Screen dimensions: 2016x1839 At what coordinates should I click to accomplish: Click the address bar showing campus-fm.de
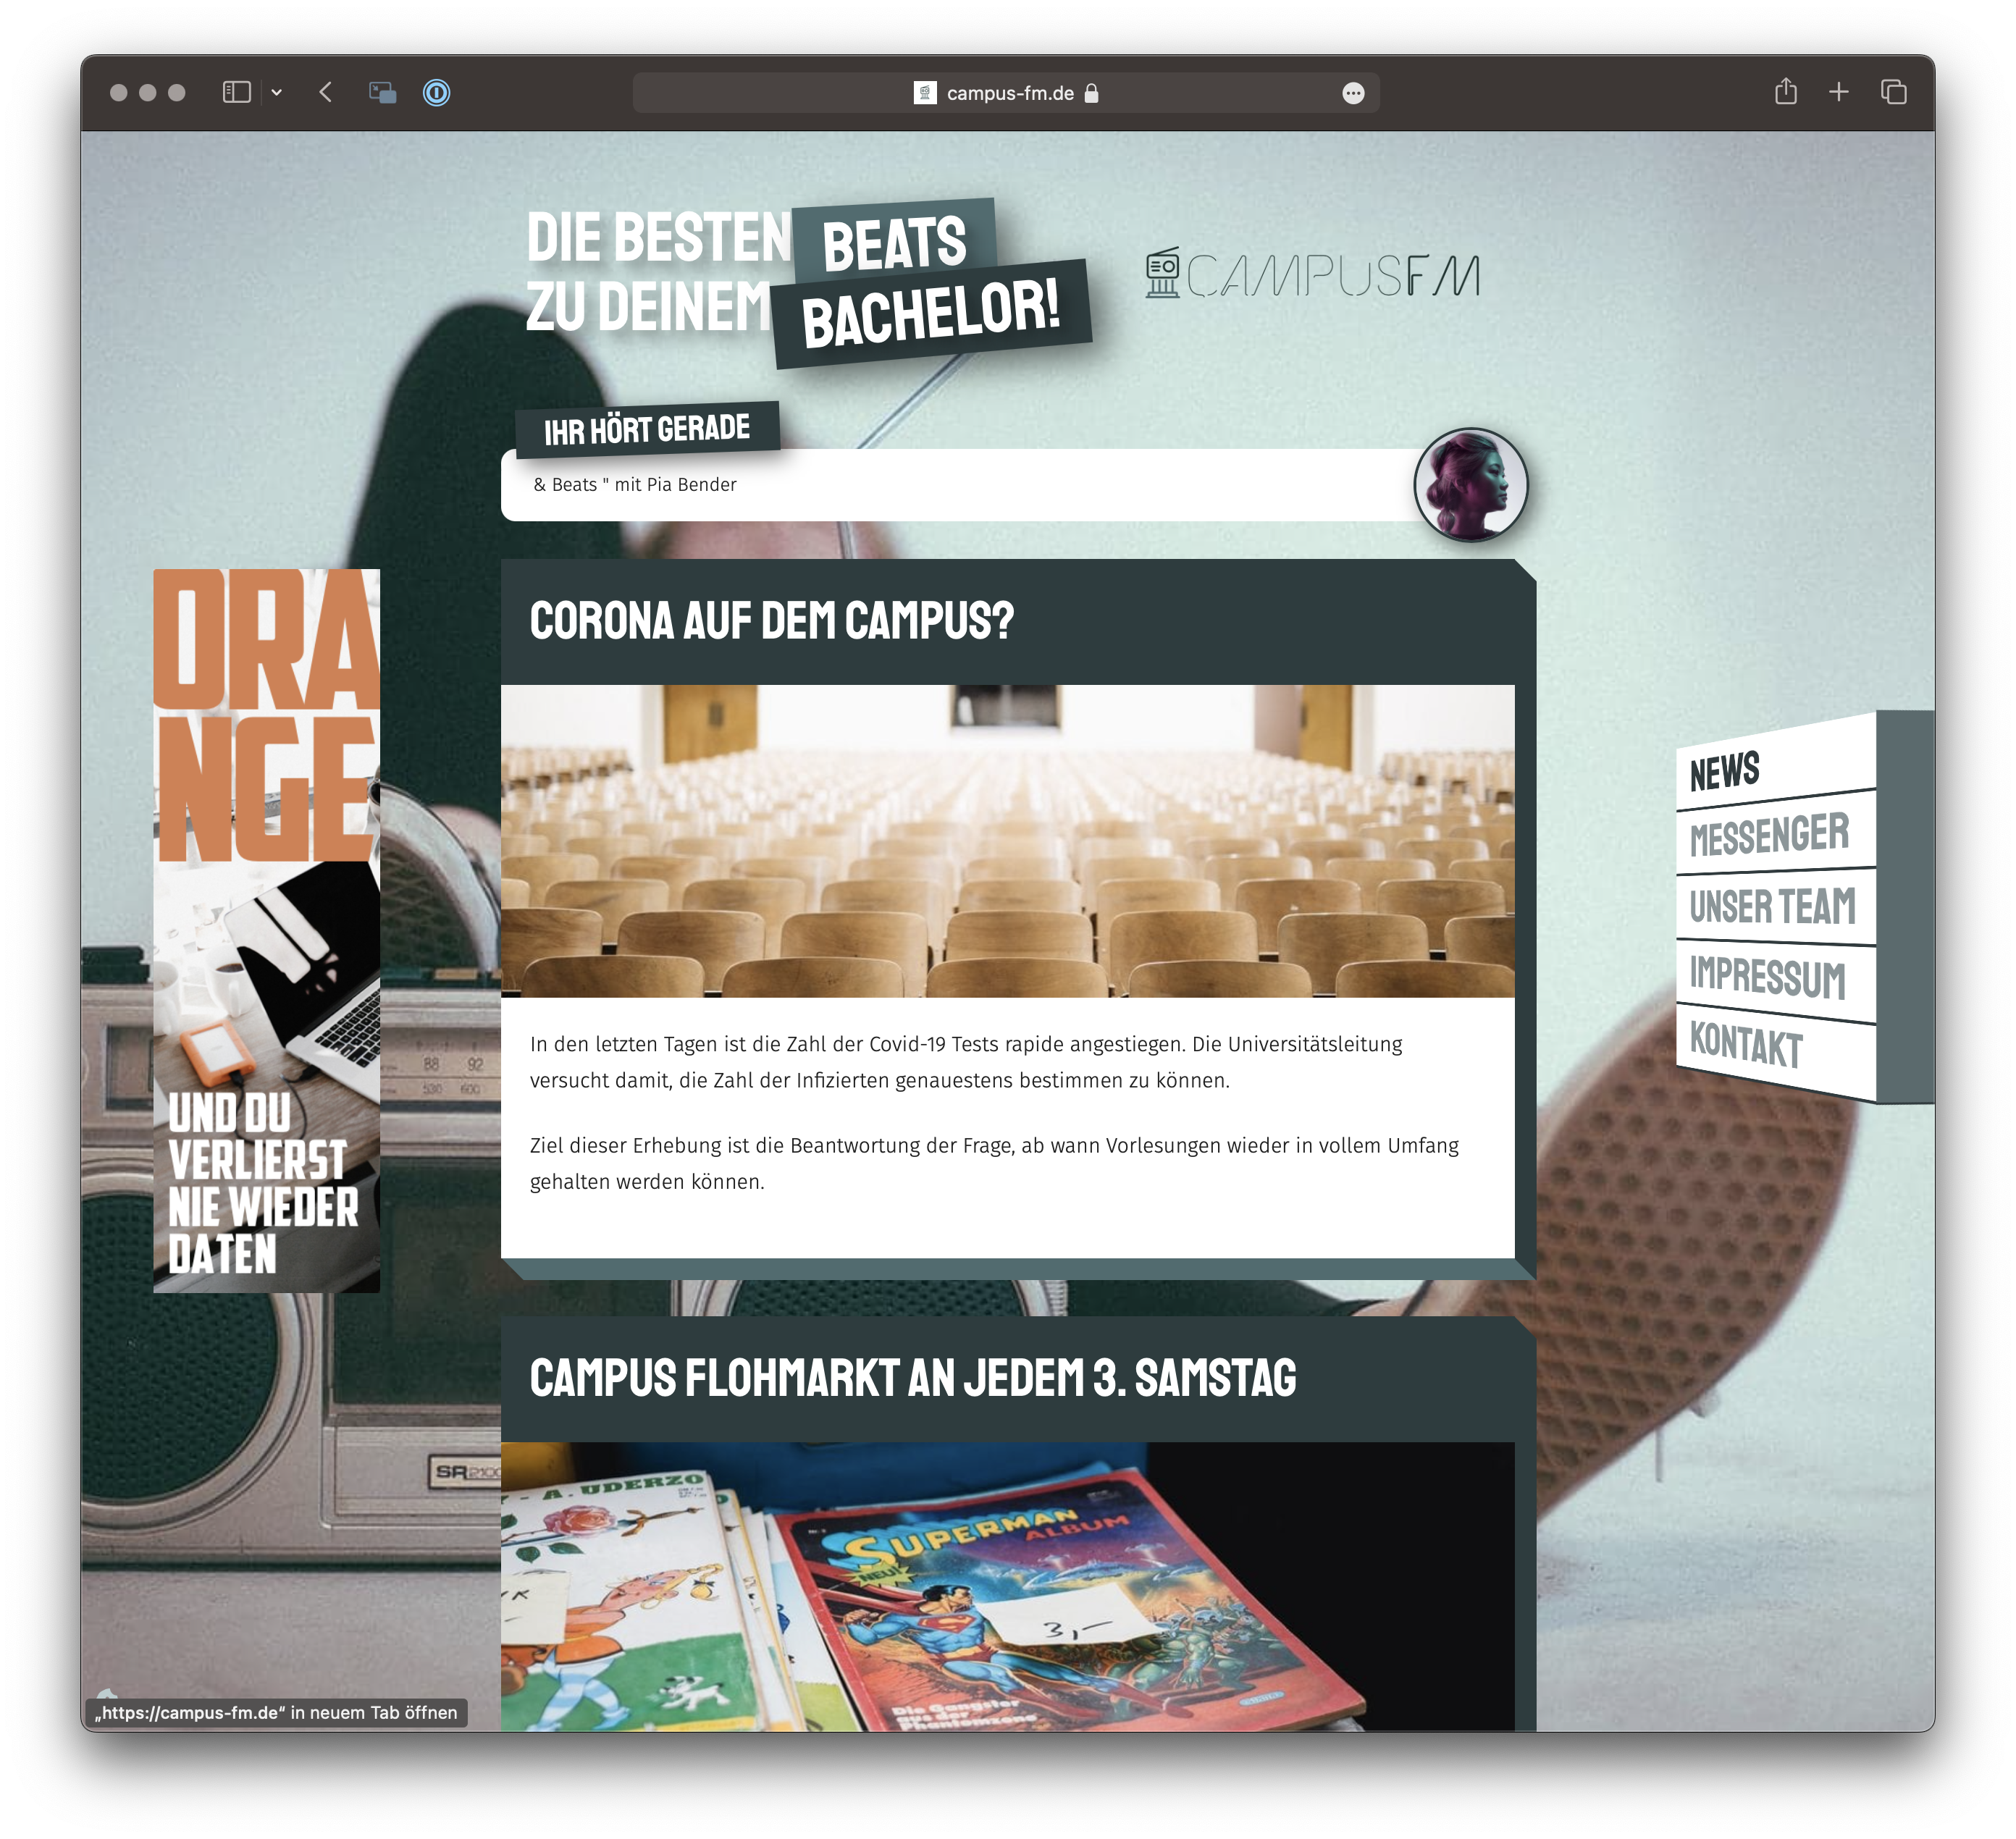(x=1006, y=93)
